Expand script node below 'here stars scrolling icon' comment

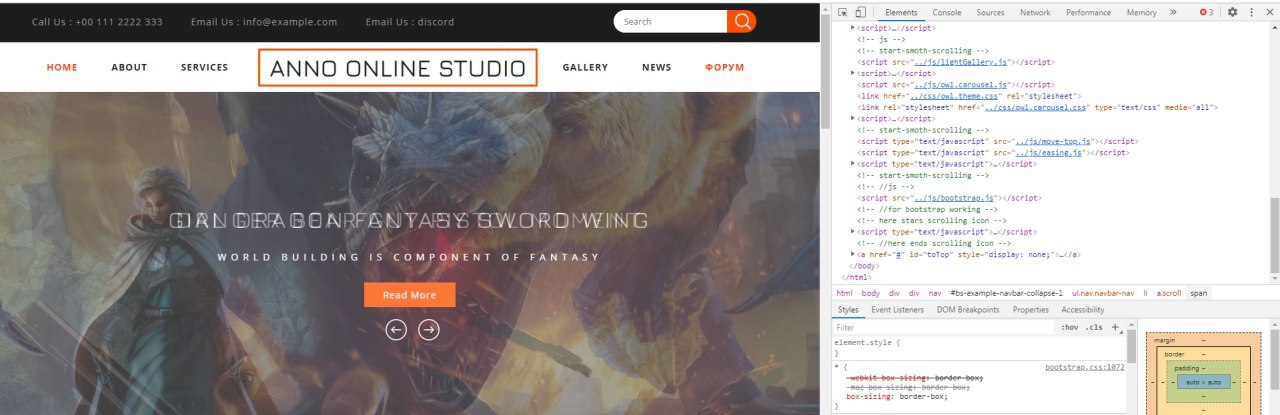pos(853,231)
